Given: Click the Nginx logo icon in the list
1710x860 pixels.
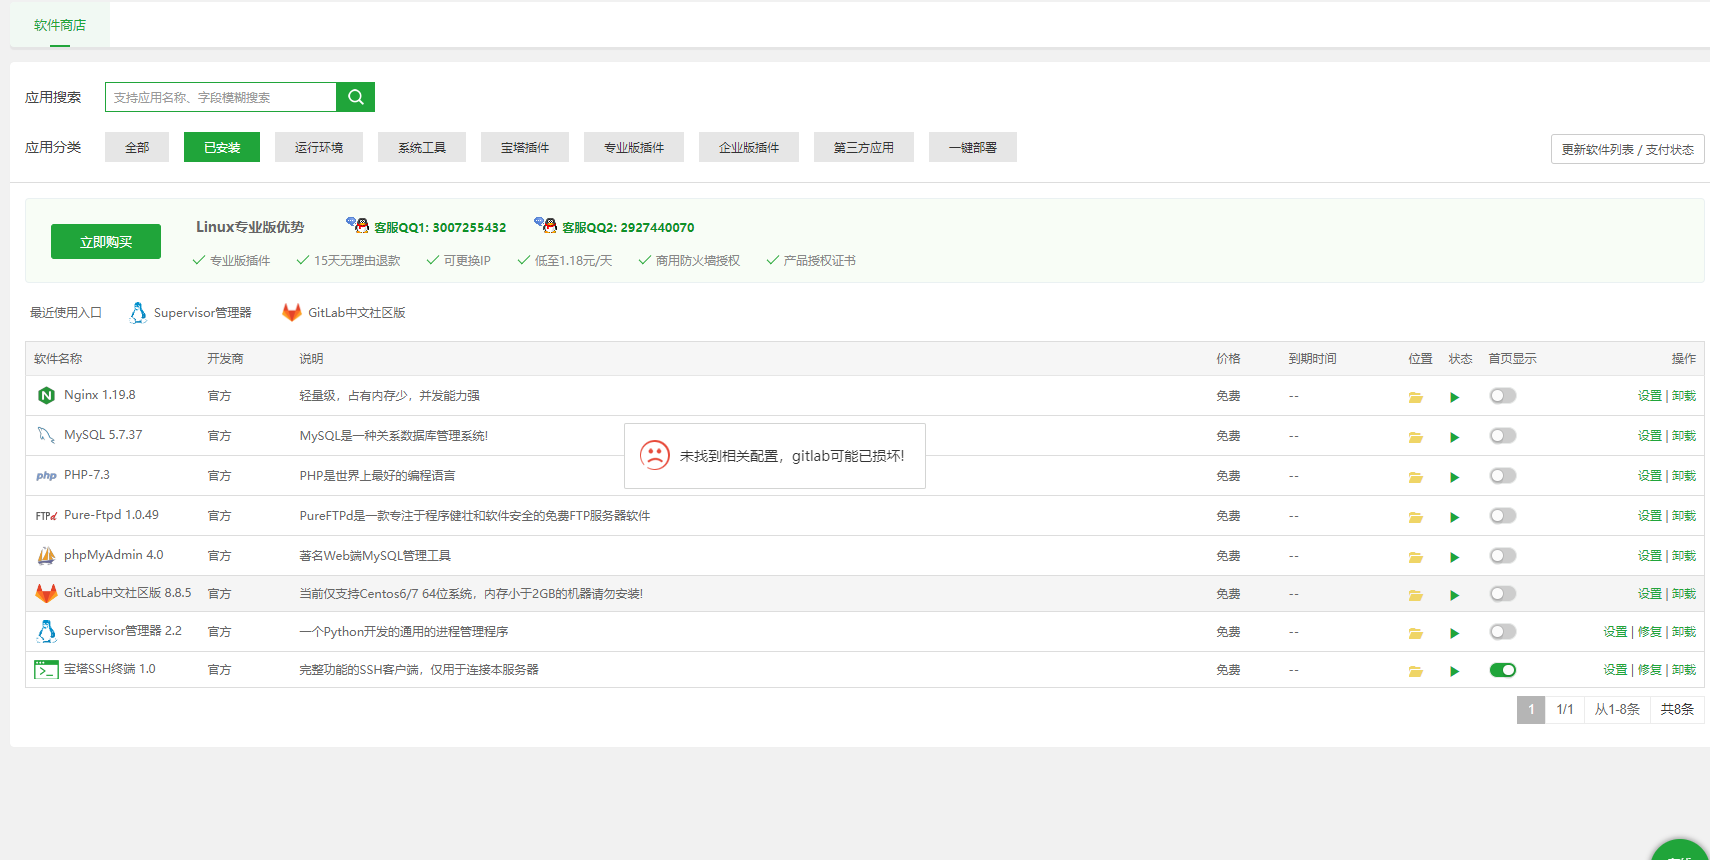Looking at the screenshot, I should tap(46, 395).
